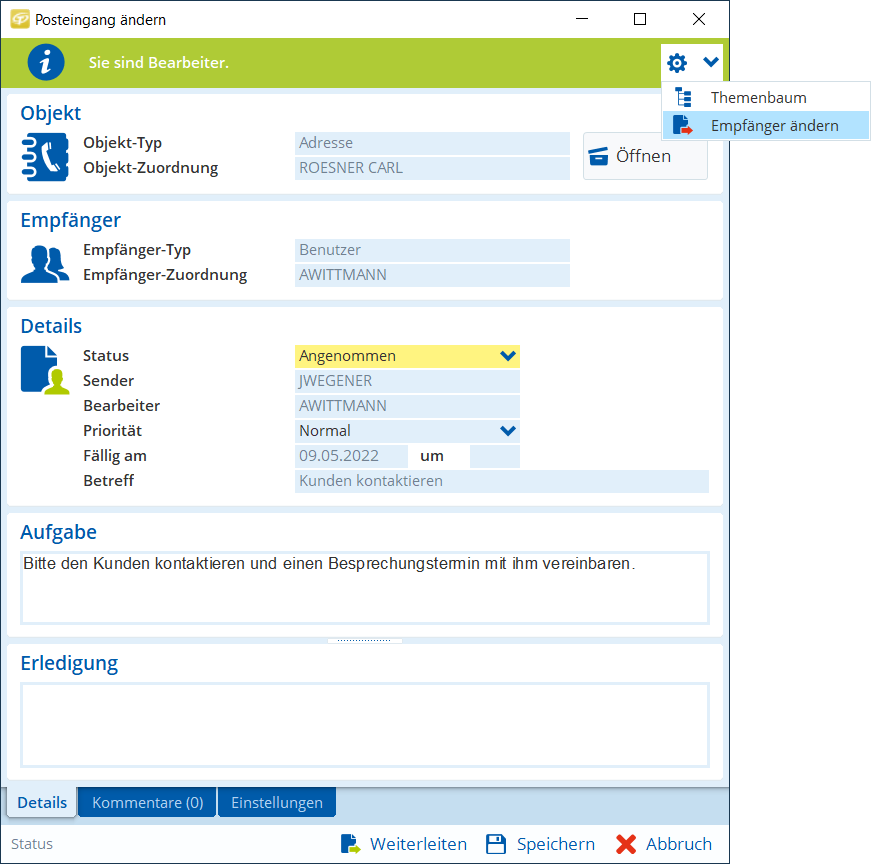Click the address book Objekt icon
The width and height of the screenshot is (871, 864).
coord(44,155)
